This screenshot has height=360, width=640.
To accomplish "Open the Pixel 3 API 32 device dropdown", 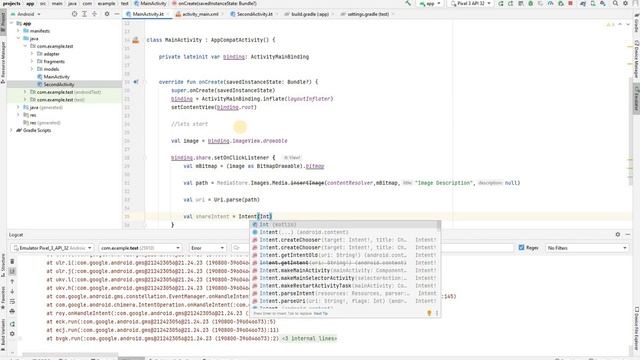I will [x=470, y=3].
